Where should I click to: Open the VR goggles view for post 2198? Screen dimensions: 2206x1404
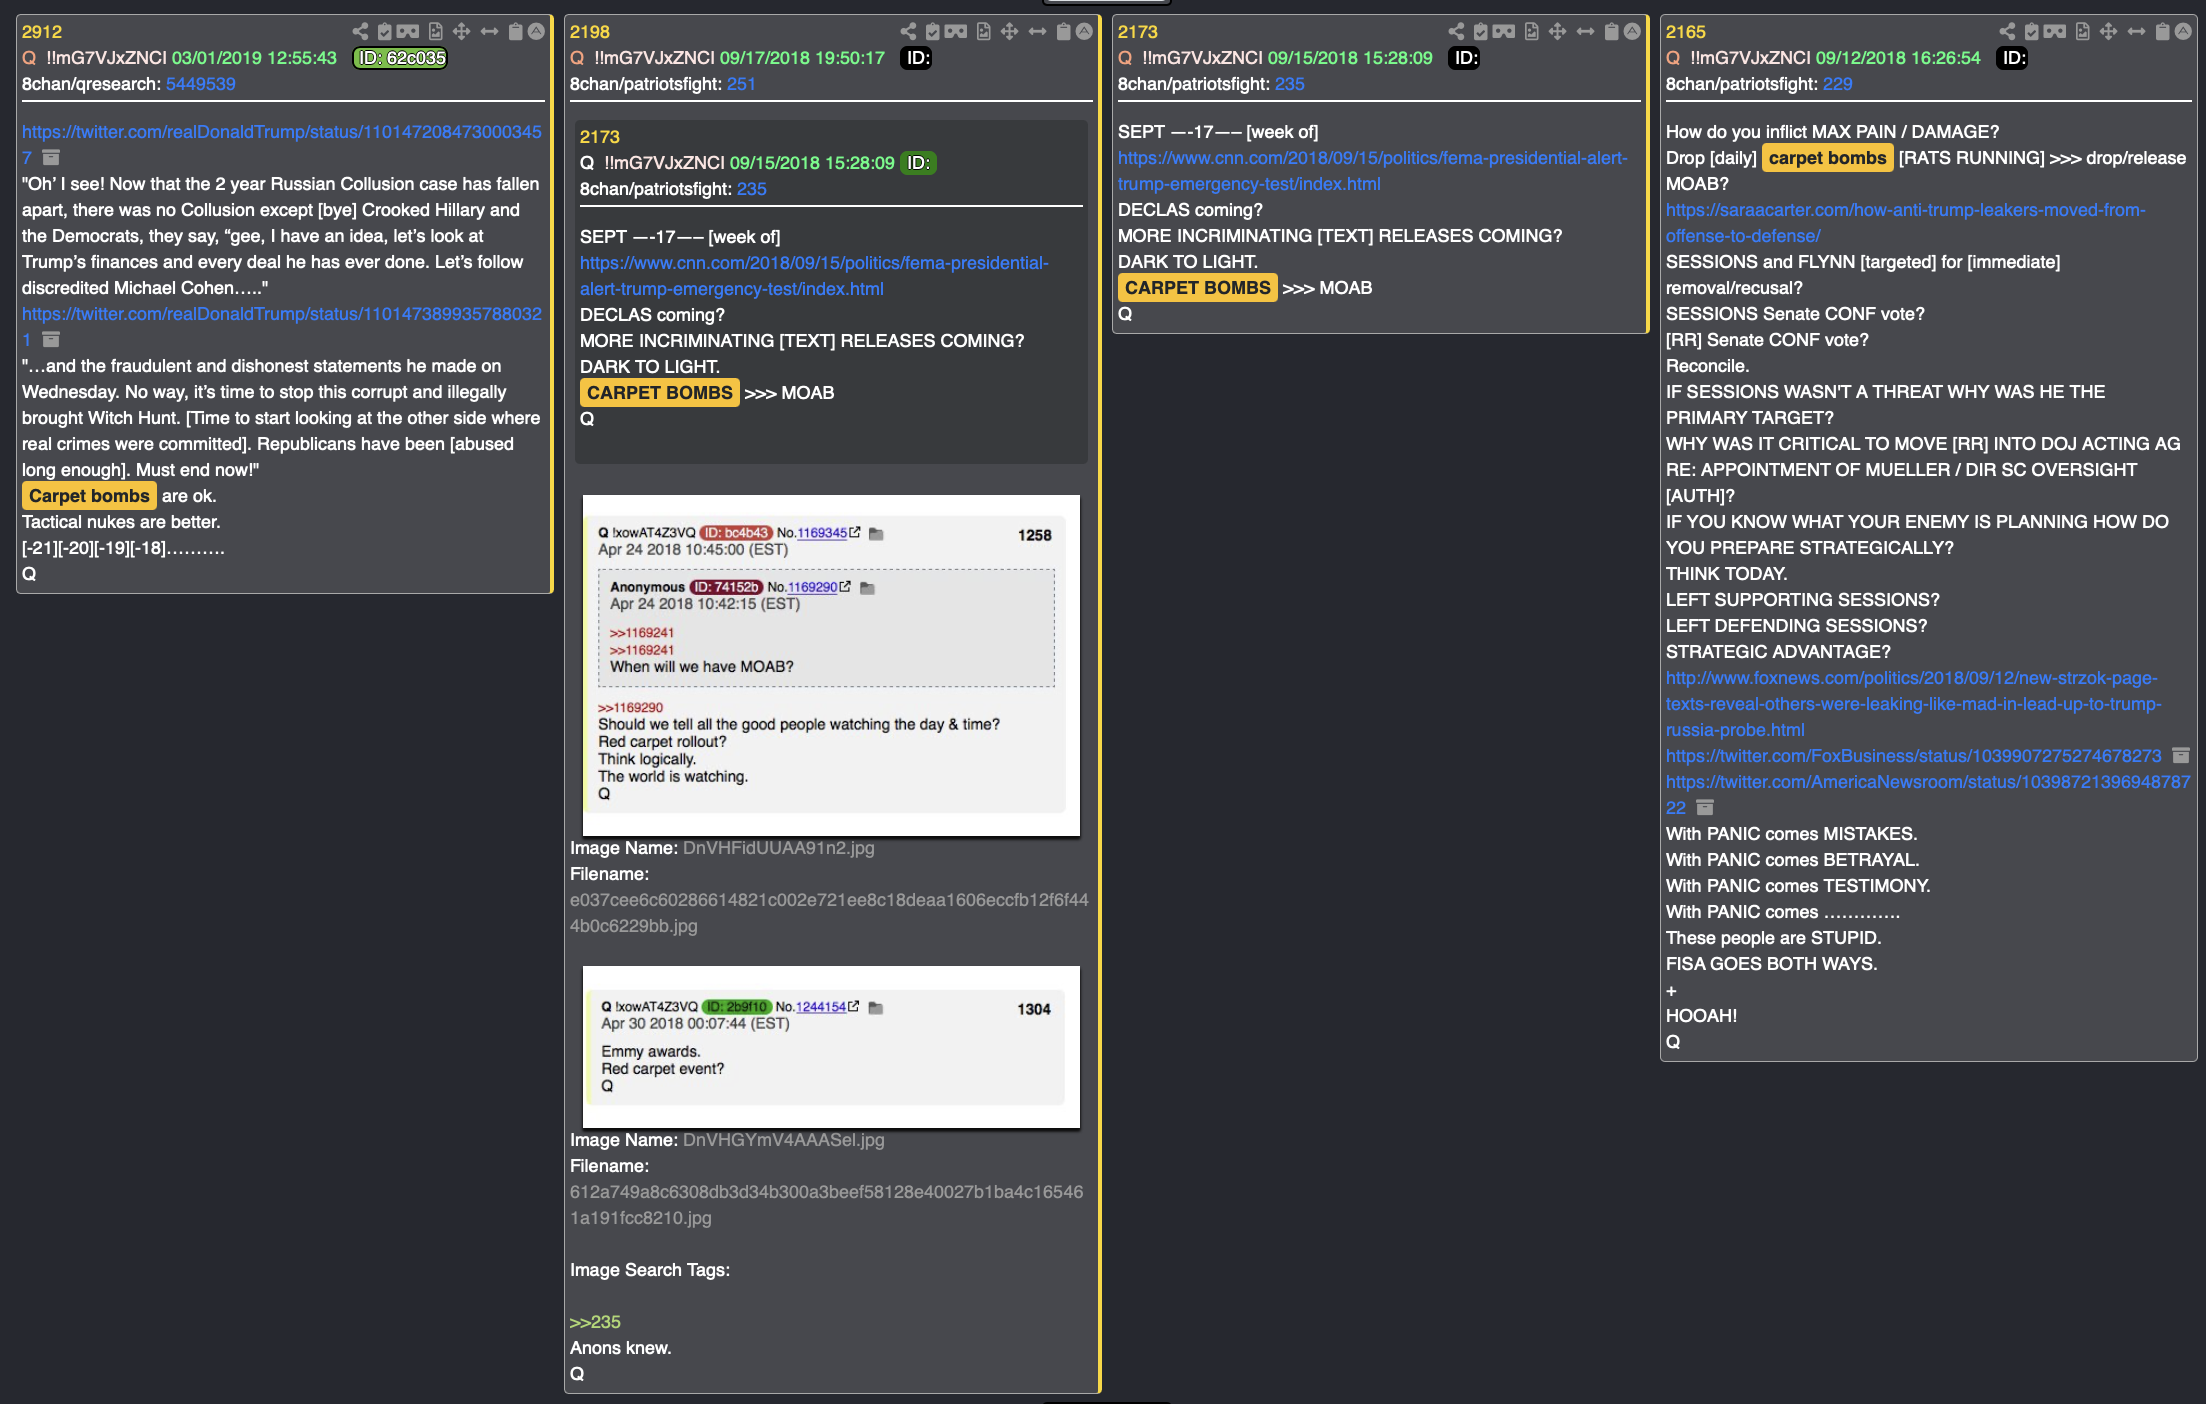coord(956,32)
